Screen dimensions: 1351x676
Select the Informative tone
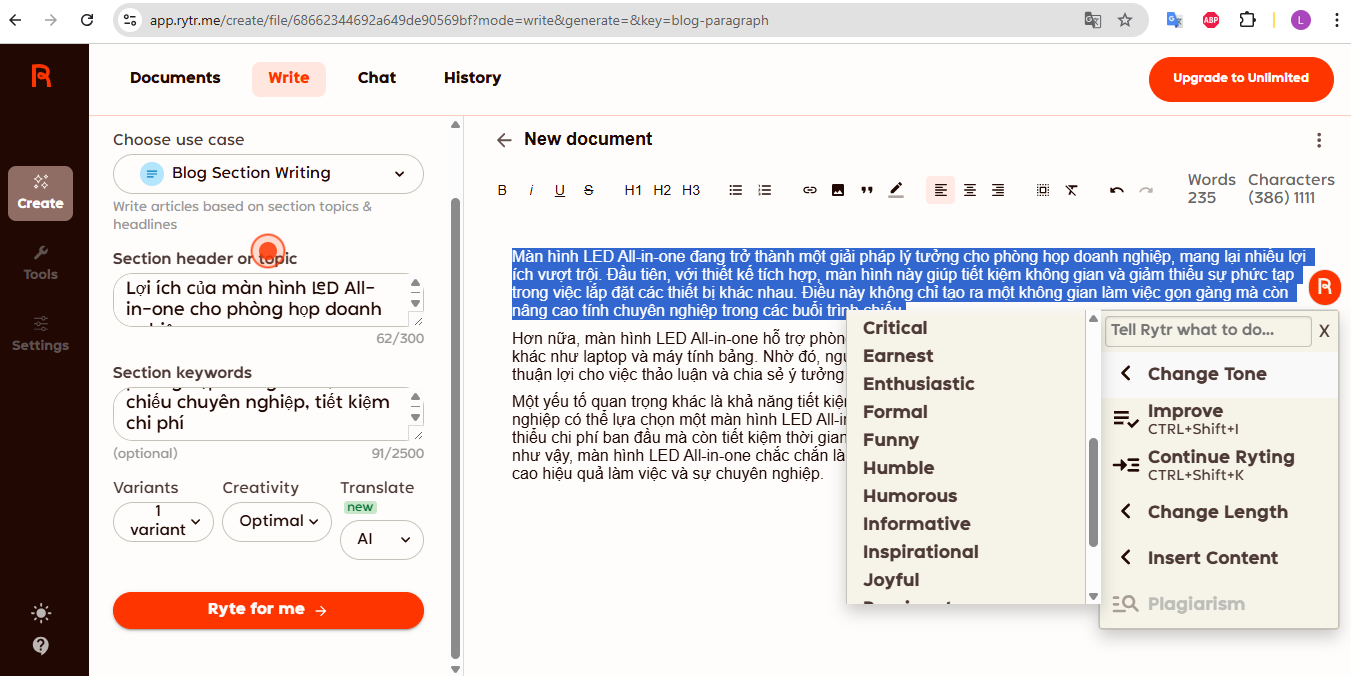pos(916,524)
